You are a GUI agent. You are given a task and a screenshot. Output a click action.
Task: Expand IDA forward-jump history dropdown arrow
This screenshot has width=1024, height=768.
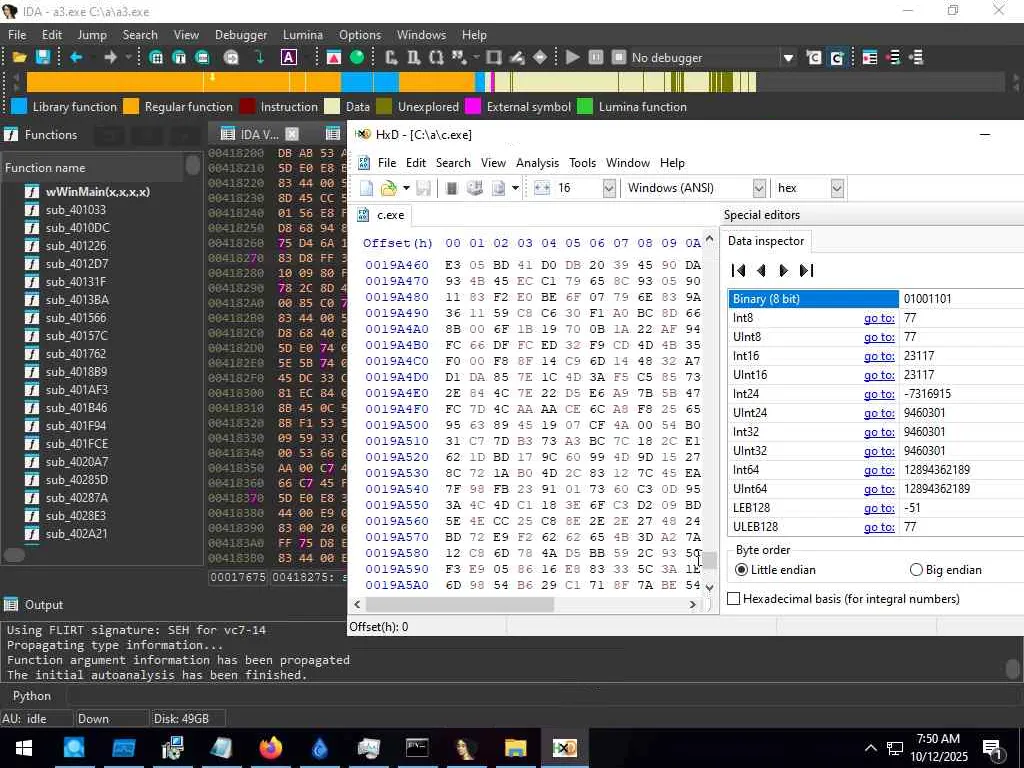point(128,57)
